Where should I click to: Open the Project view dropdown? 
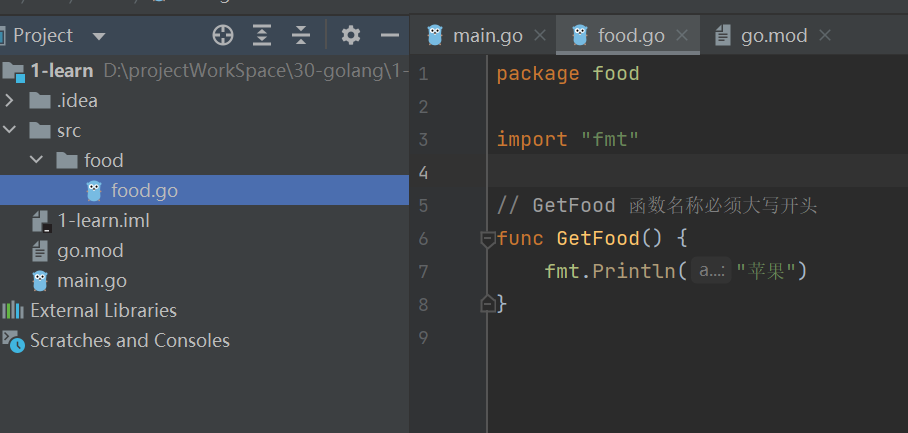click(98, 37)
